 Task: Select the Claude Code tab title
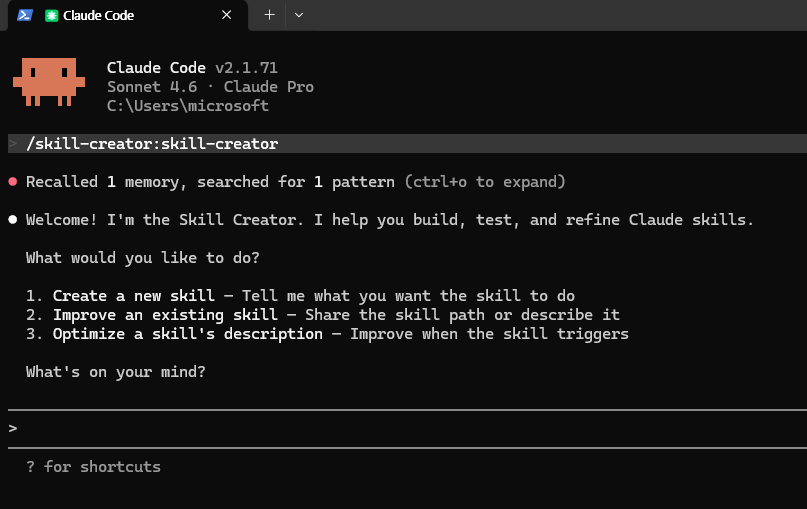pyautogui.click(x=98, y=15)
